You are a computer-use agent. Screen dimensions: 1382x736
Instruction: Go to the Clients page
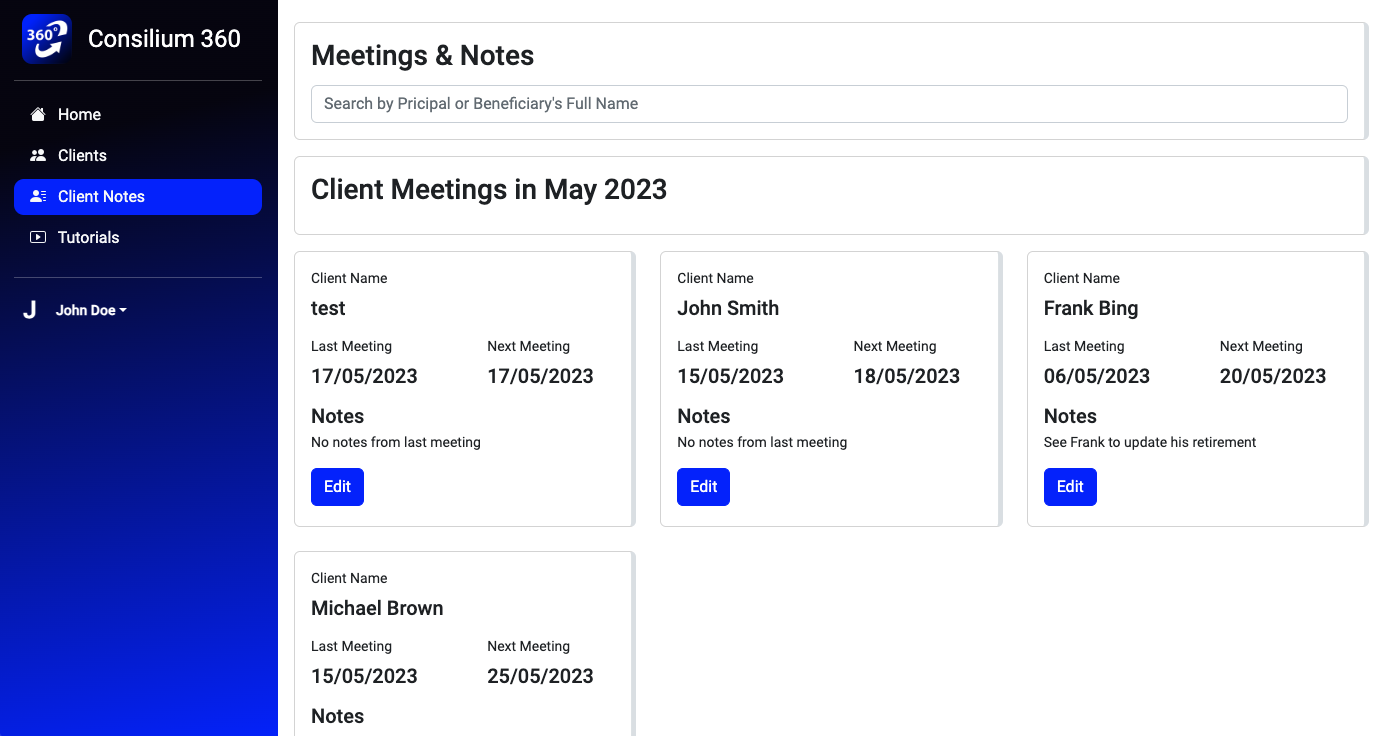(82, 156)
